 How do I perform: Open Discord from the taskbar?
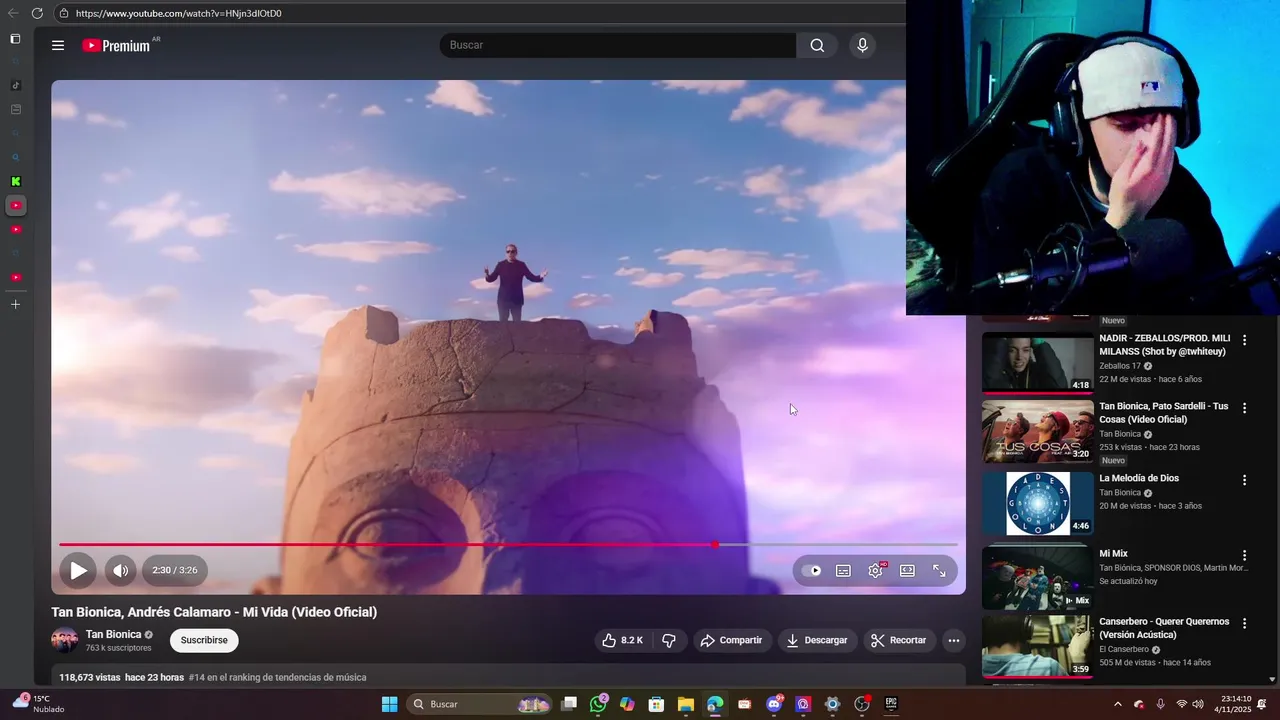pyautogui.click(x=773, y=704)
